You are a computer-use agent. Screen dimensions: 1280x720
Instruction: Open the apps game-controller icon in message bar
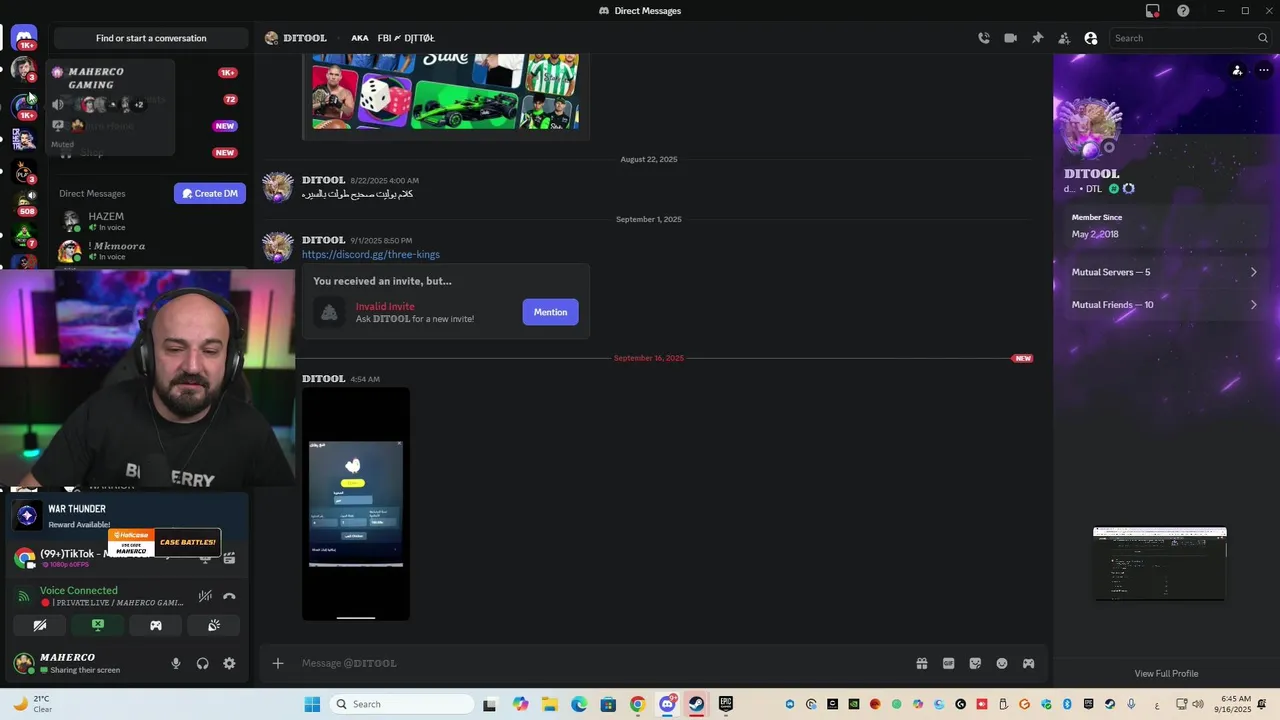tap(1028, 663)
